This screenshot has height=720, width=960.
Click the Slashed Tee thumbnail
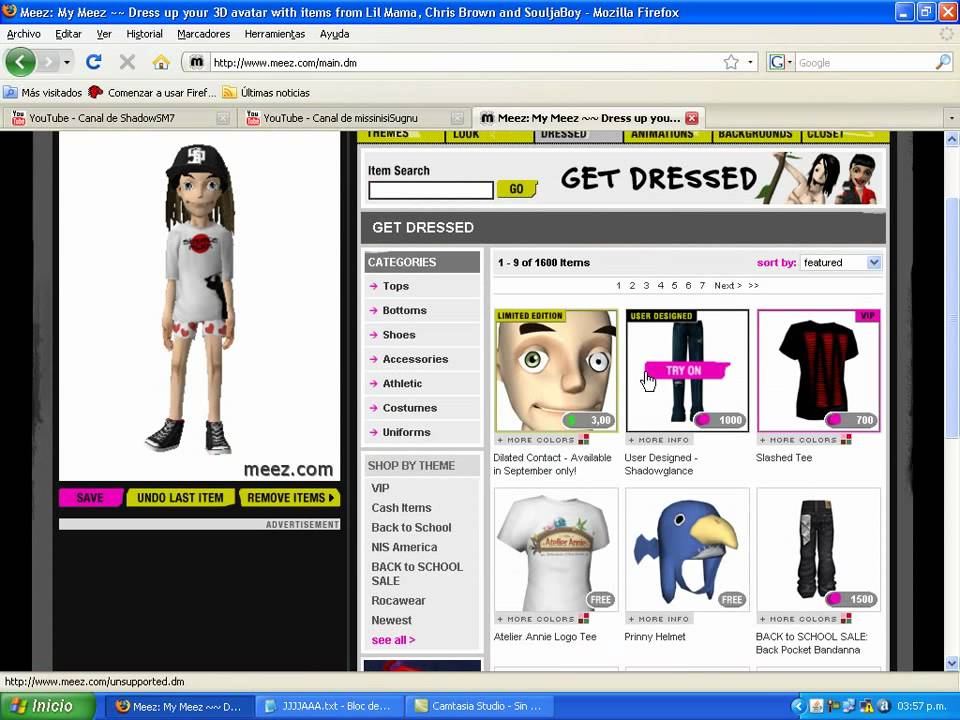(x=819, y=370)
